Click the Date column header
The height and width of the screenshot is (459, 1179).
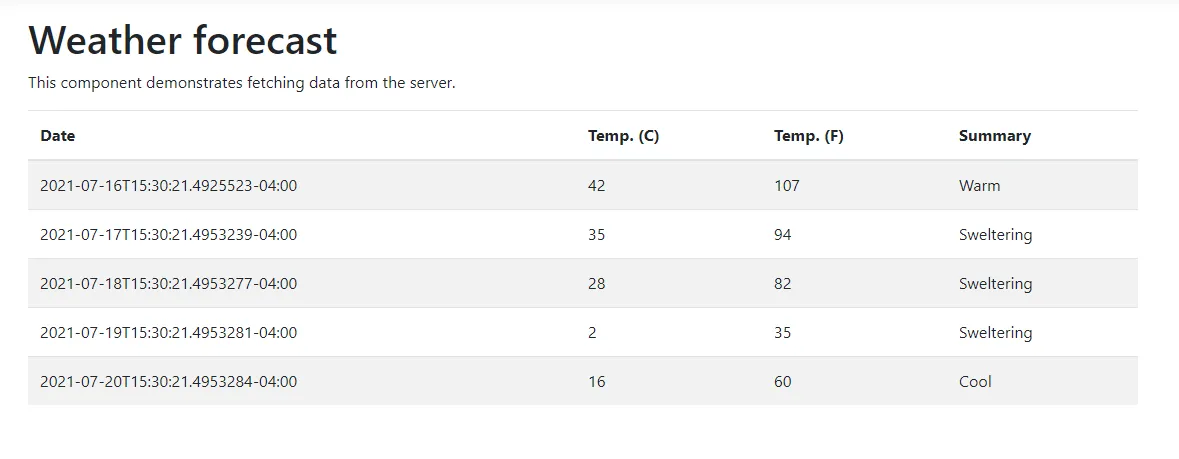[58, 136]
